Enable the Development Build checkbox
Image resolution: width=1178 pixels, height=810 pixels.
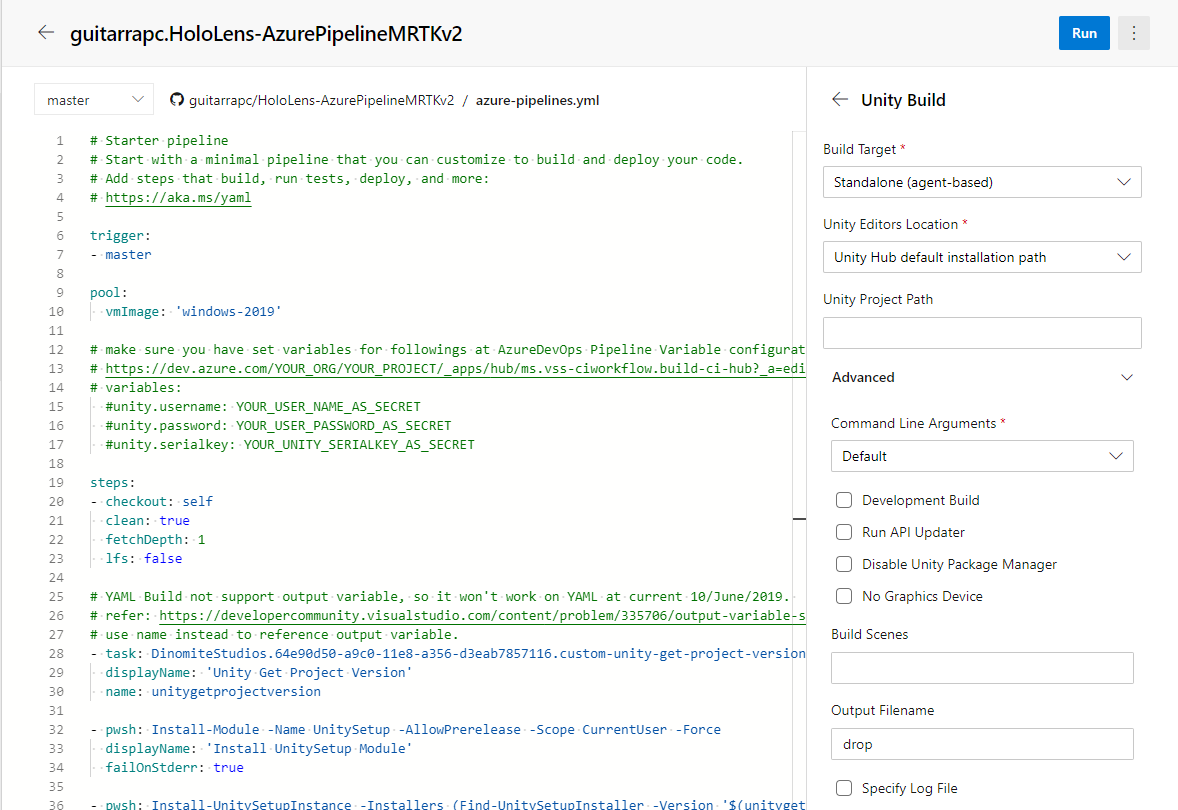[x=844, y=500]
